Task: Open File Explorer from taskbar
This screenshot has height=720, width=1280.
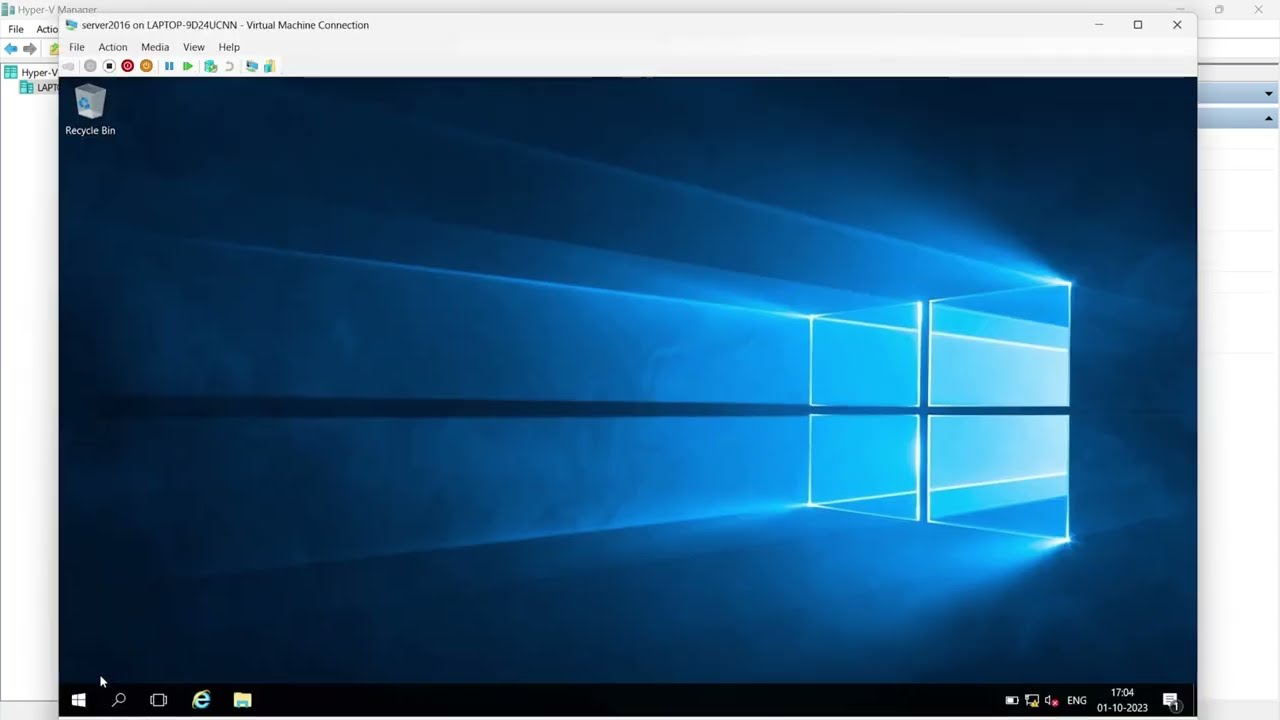Action: tap(242, 700)
